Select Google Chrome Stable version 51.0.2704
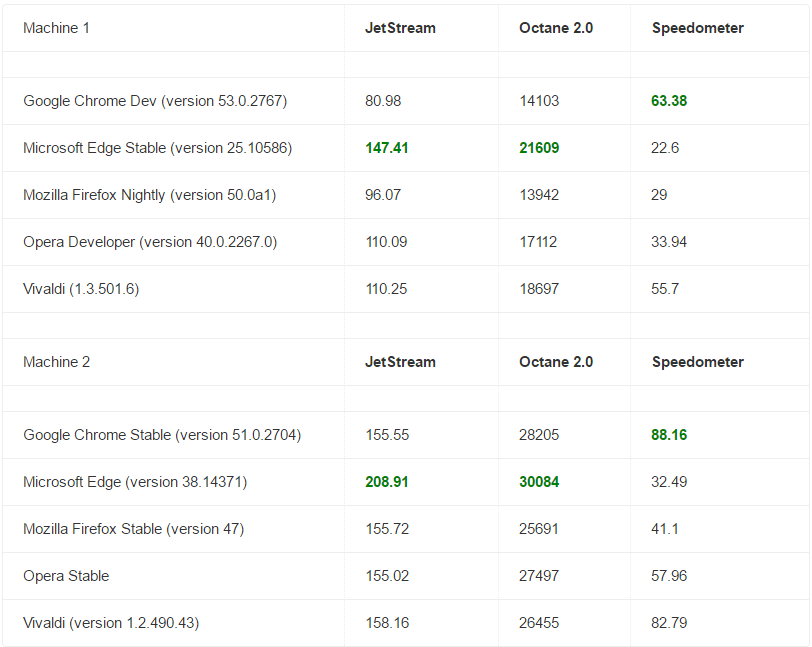 pyautogui.click(x=162, y=435)
